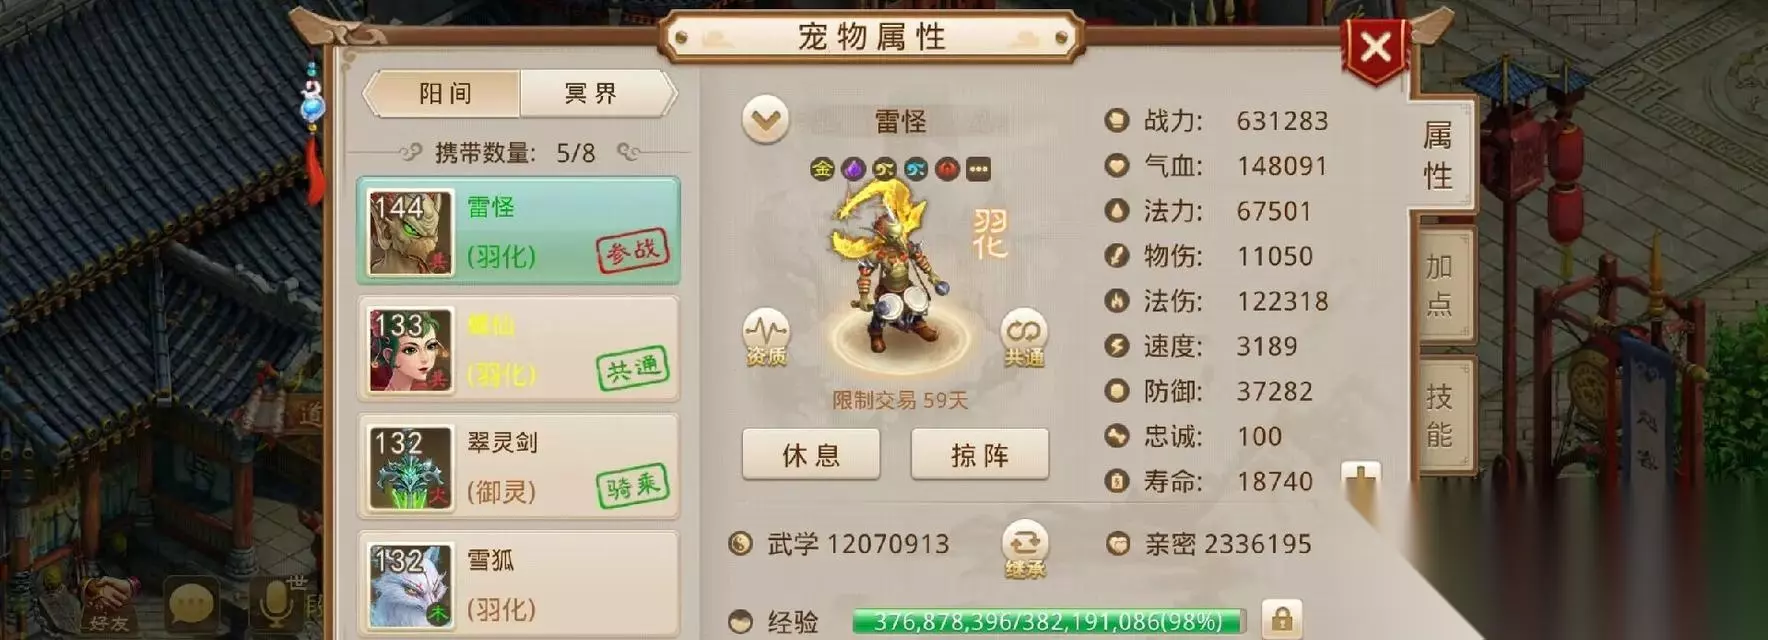Click the green experience progress bar
The image size is (1768, 640).
coord(1048,622)
